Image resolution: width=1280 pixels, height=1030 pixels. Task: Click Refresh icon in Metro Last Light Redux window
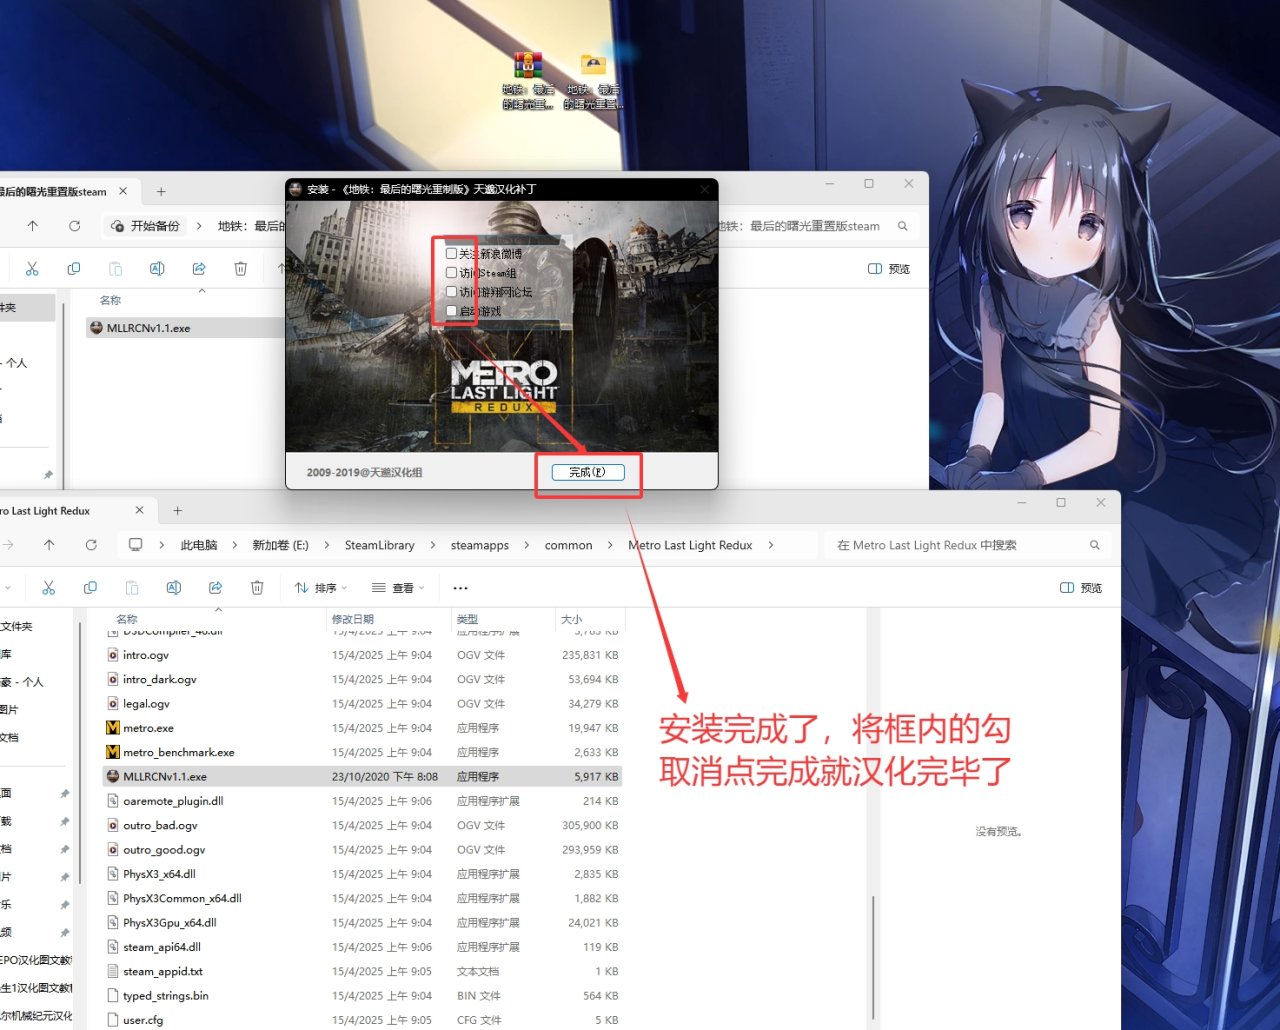(91, 545)
